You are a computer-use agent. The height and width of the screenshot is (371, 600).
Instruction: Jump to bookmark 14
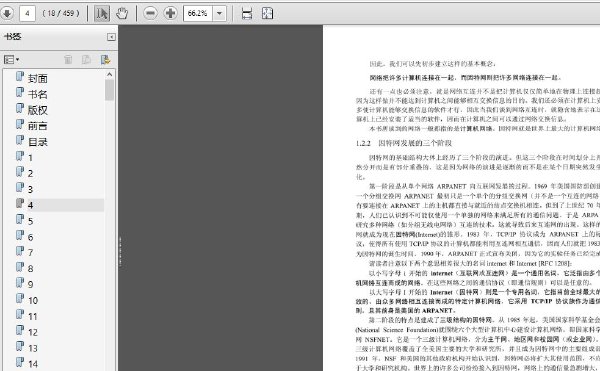pyautogui.click(x=33, y=364)
